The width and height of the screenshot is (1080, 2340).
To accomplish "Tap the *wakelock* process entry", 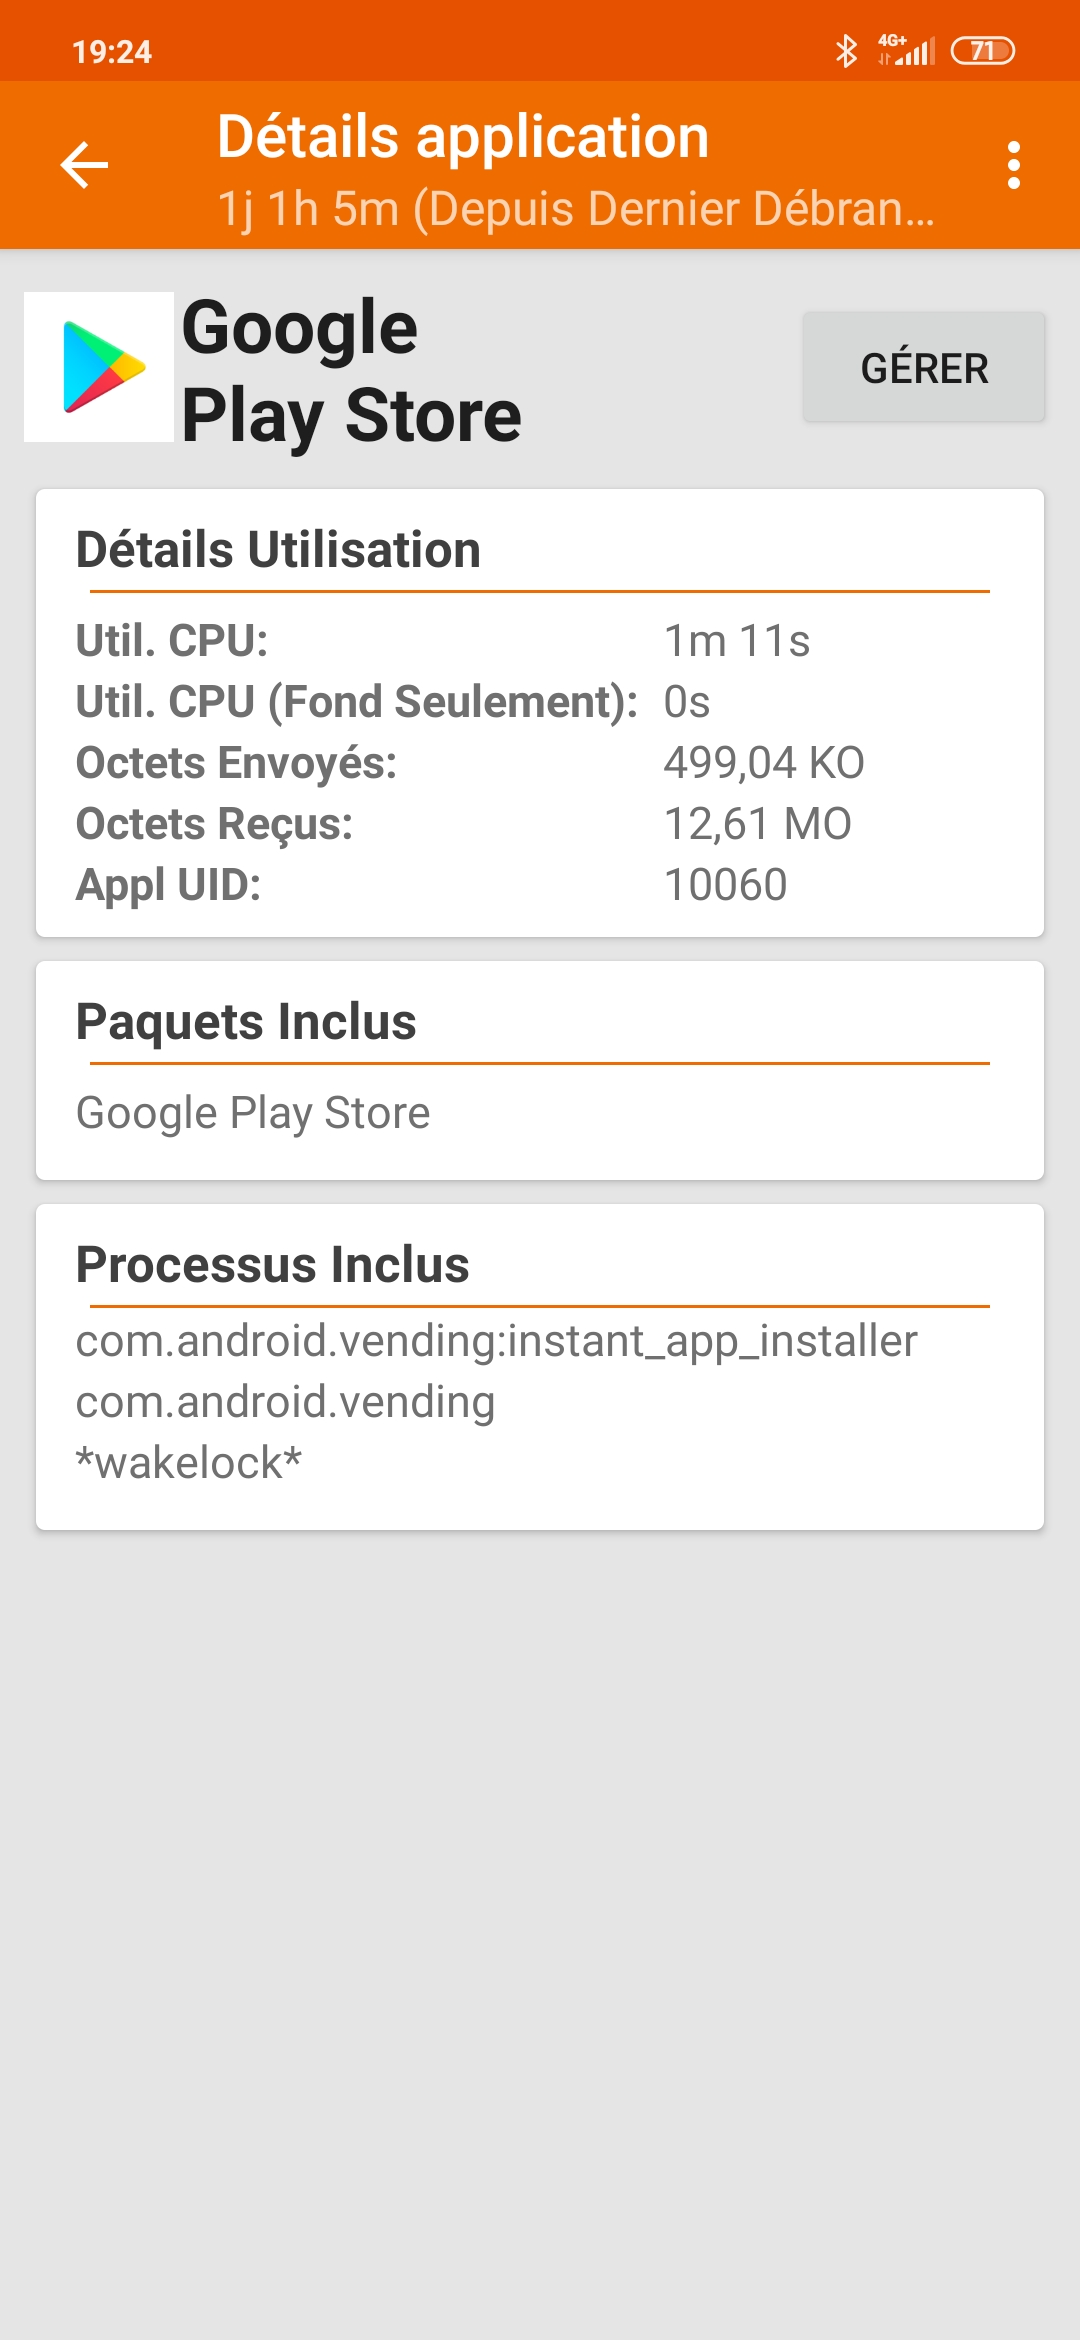I will coord(189,1463).
